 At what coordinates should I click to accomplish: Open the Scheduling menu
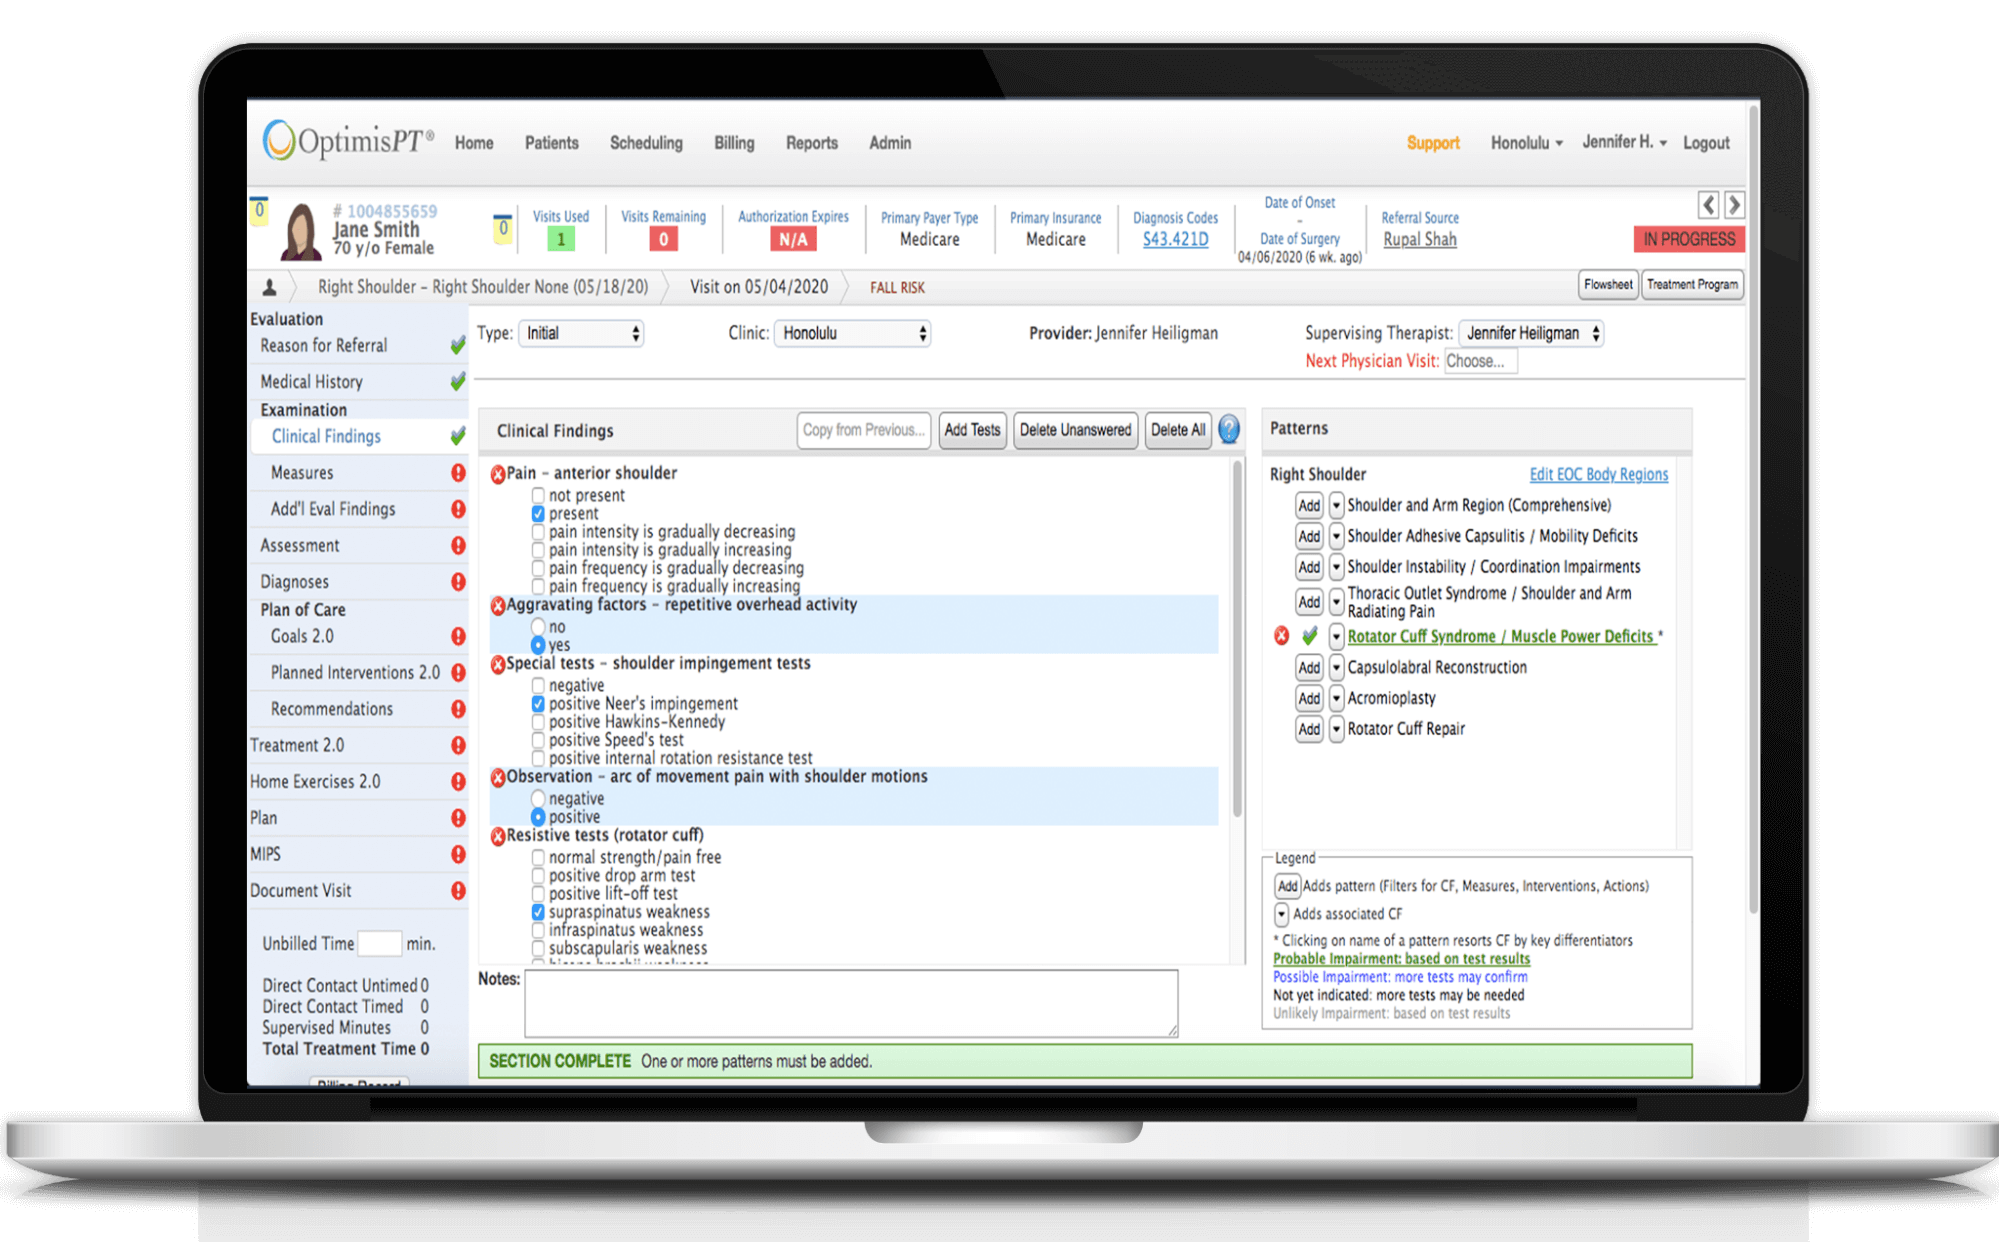(646, 143)
